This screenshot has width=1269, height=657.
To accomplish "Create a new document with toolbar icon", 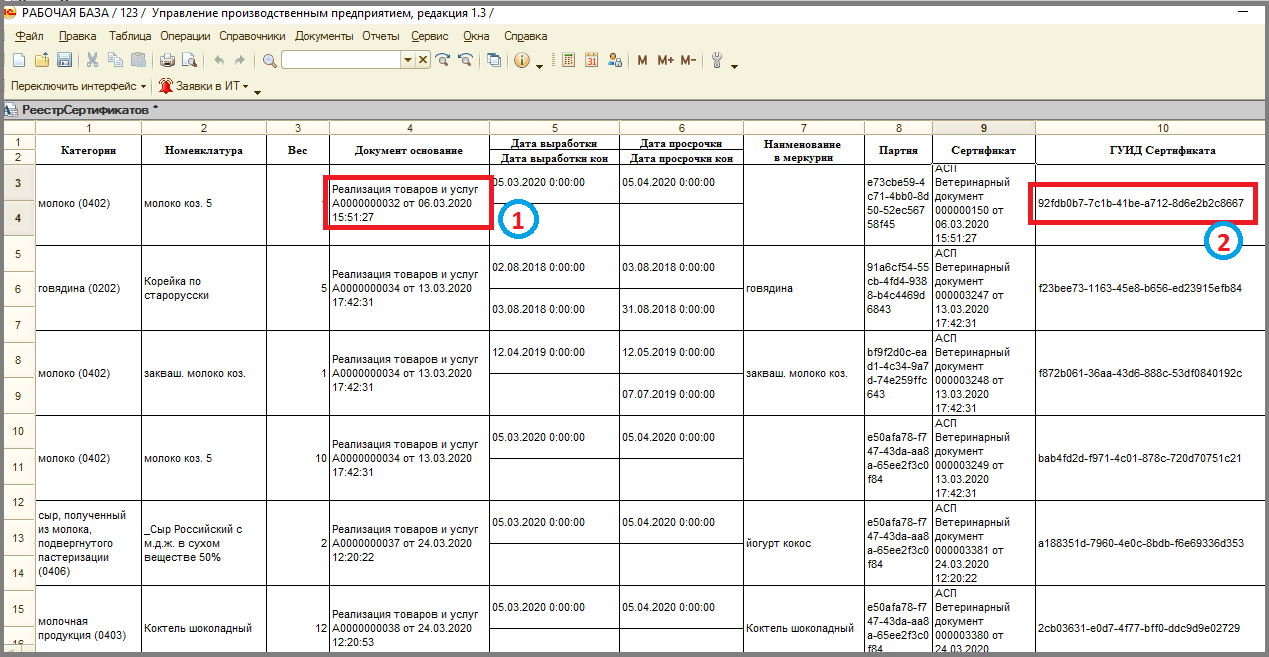I will click(x=19, y=60).
